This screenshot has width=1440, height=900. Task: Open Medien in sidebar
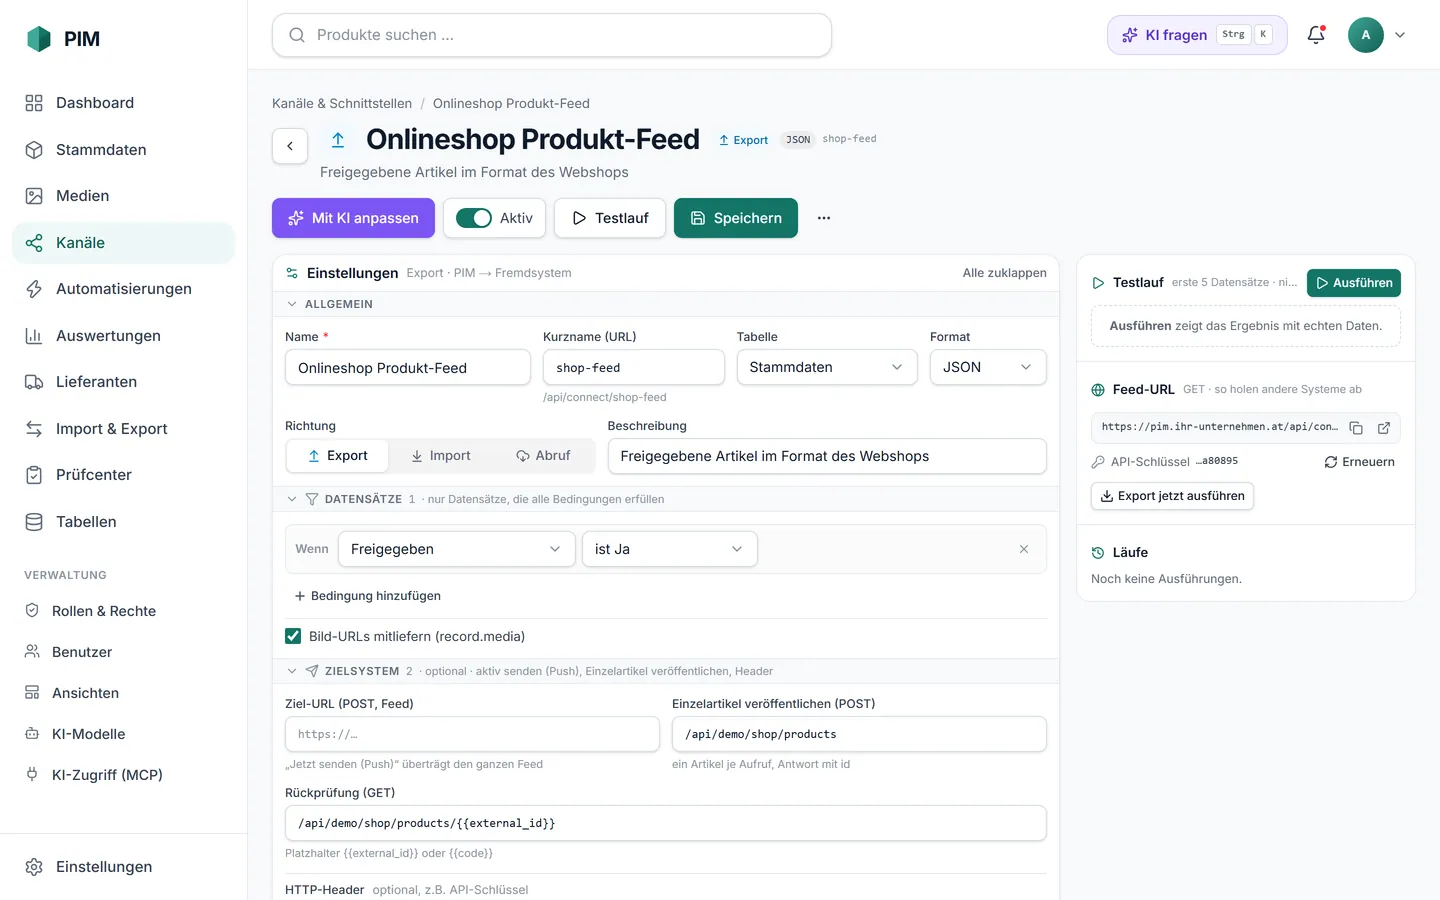123,196
